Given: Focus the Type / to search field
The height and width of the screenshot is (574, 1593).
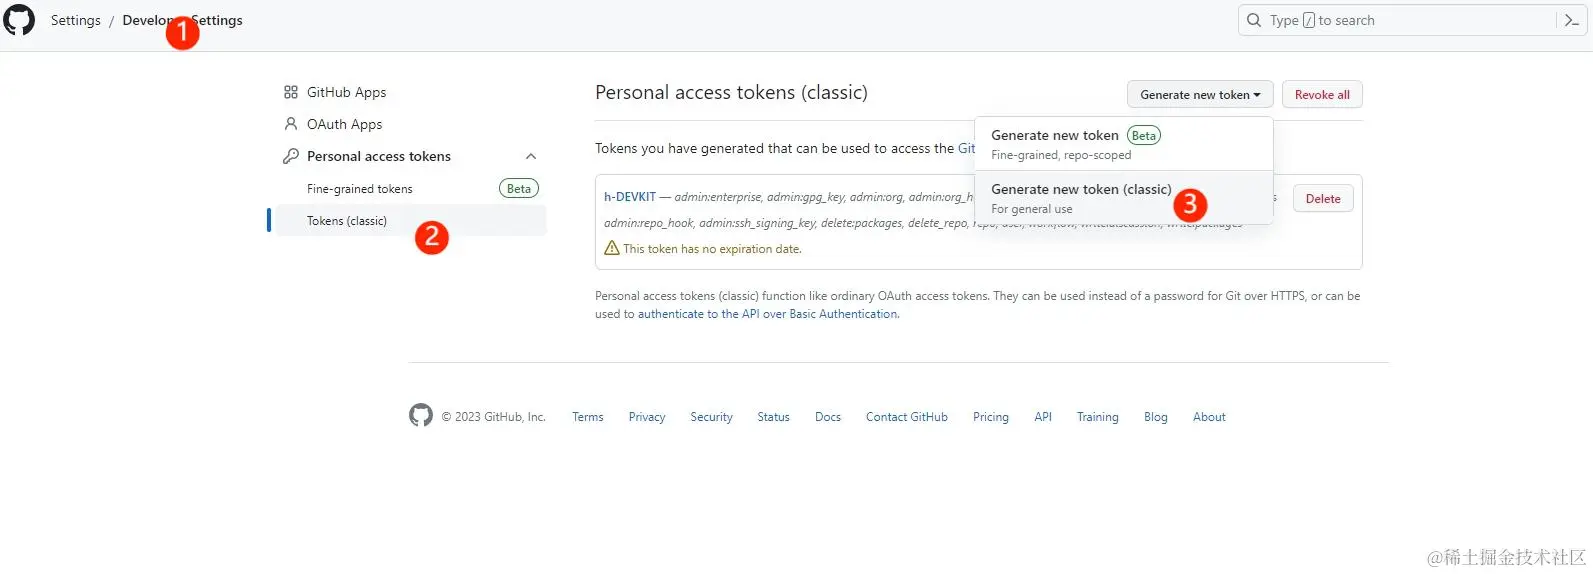Looking at the screenshot, I should (1400, 20).
